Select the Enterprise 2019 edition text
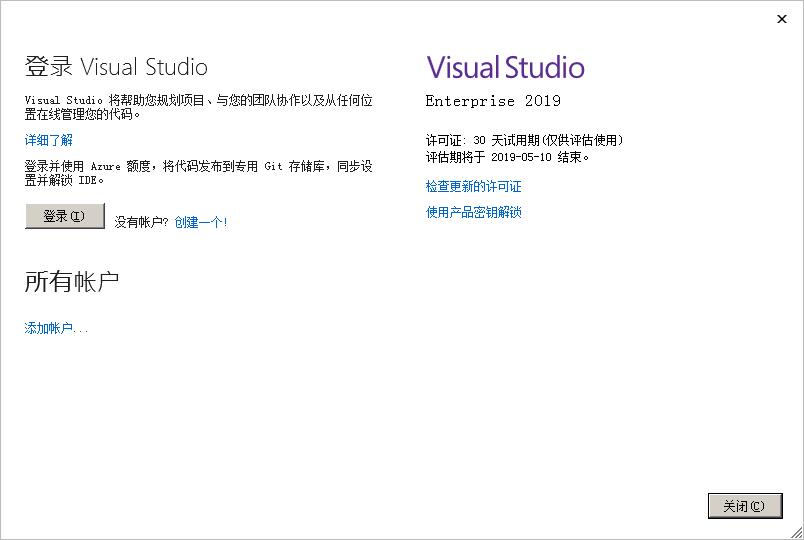 [493, 101]
